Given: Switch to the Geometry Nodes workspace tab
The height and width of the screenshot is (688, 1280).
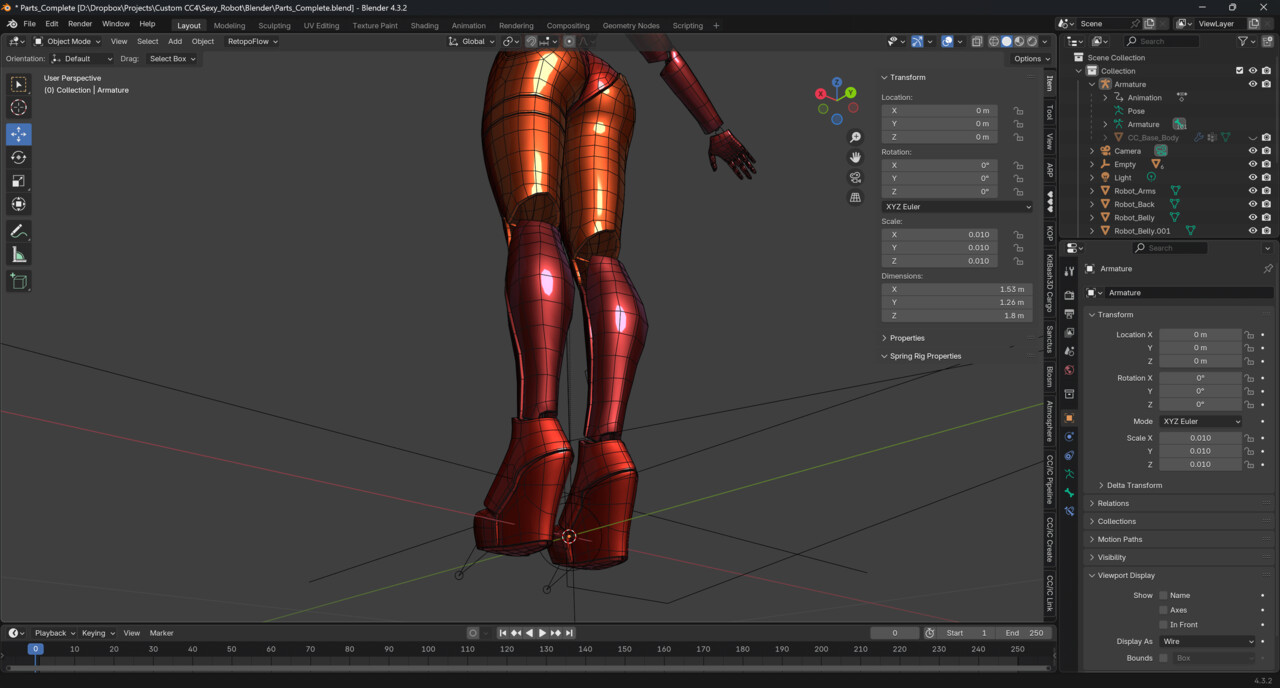Looking at the screenshot, I should click(631, 25).
